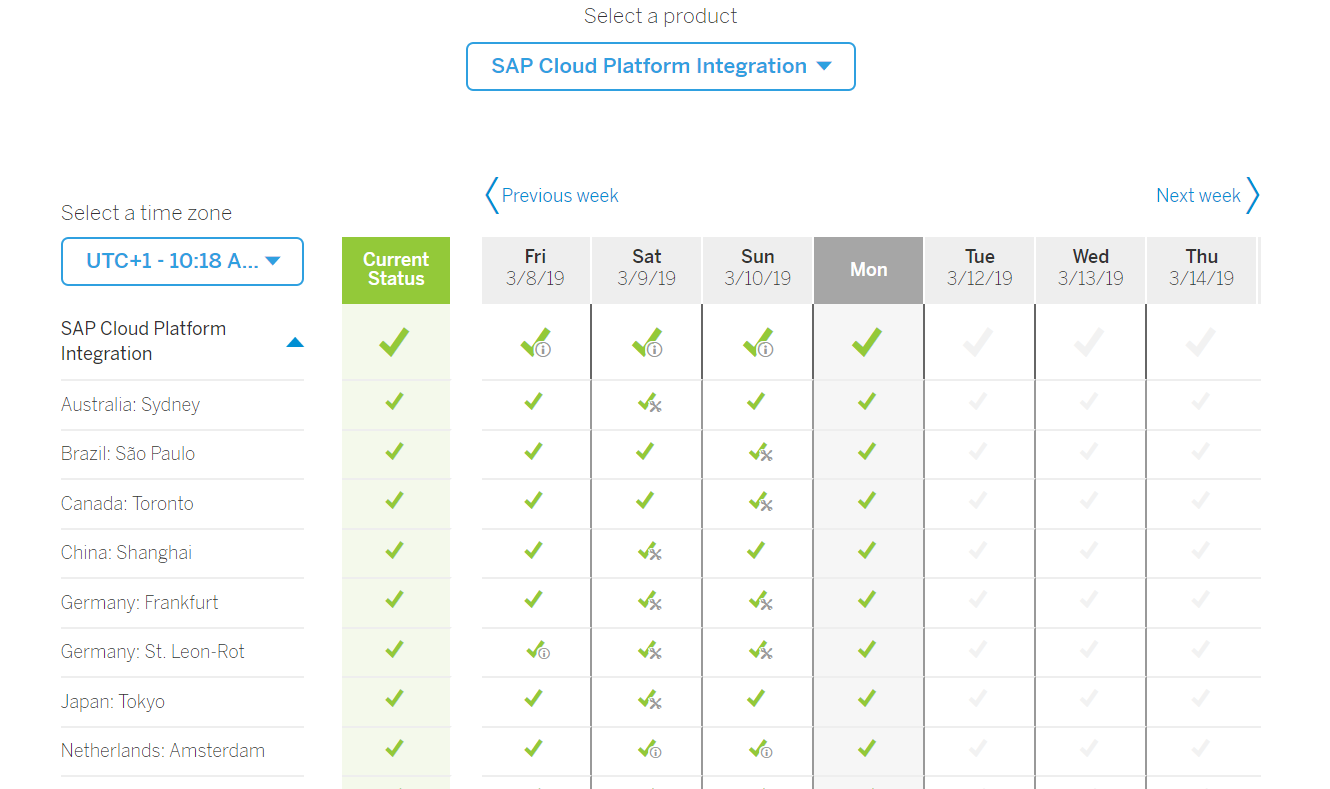Screen dimensions: 1330x789
Task: Click Current Status checkmark for Australia: Sydney
Action: point(394,401)
